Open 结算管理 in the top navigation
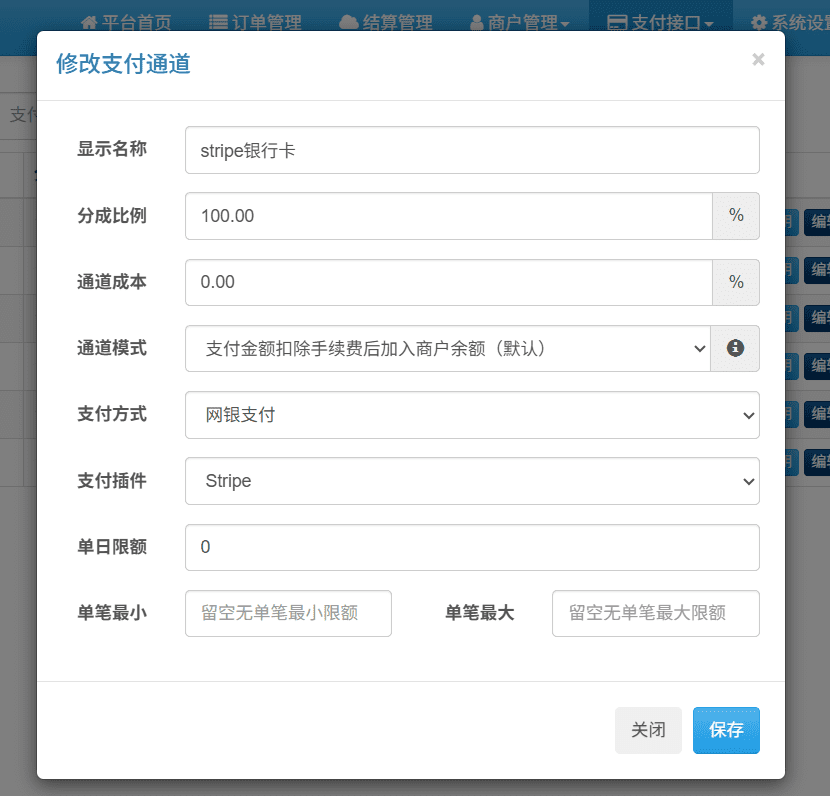The image size is (830, 796). coord(386,22)
